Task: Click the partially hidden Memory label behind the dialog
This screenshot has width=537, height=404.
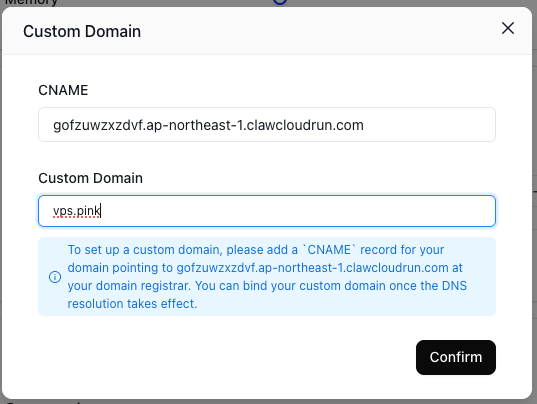Action: pos(31,3)
